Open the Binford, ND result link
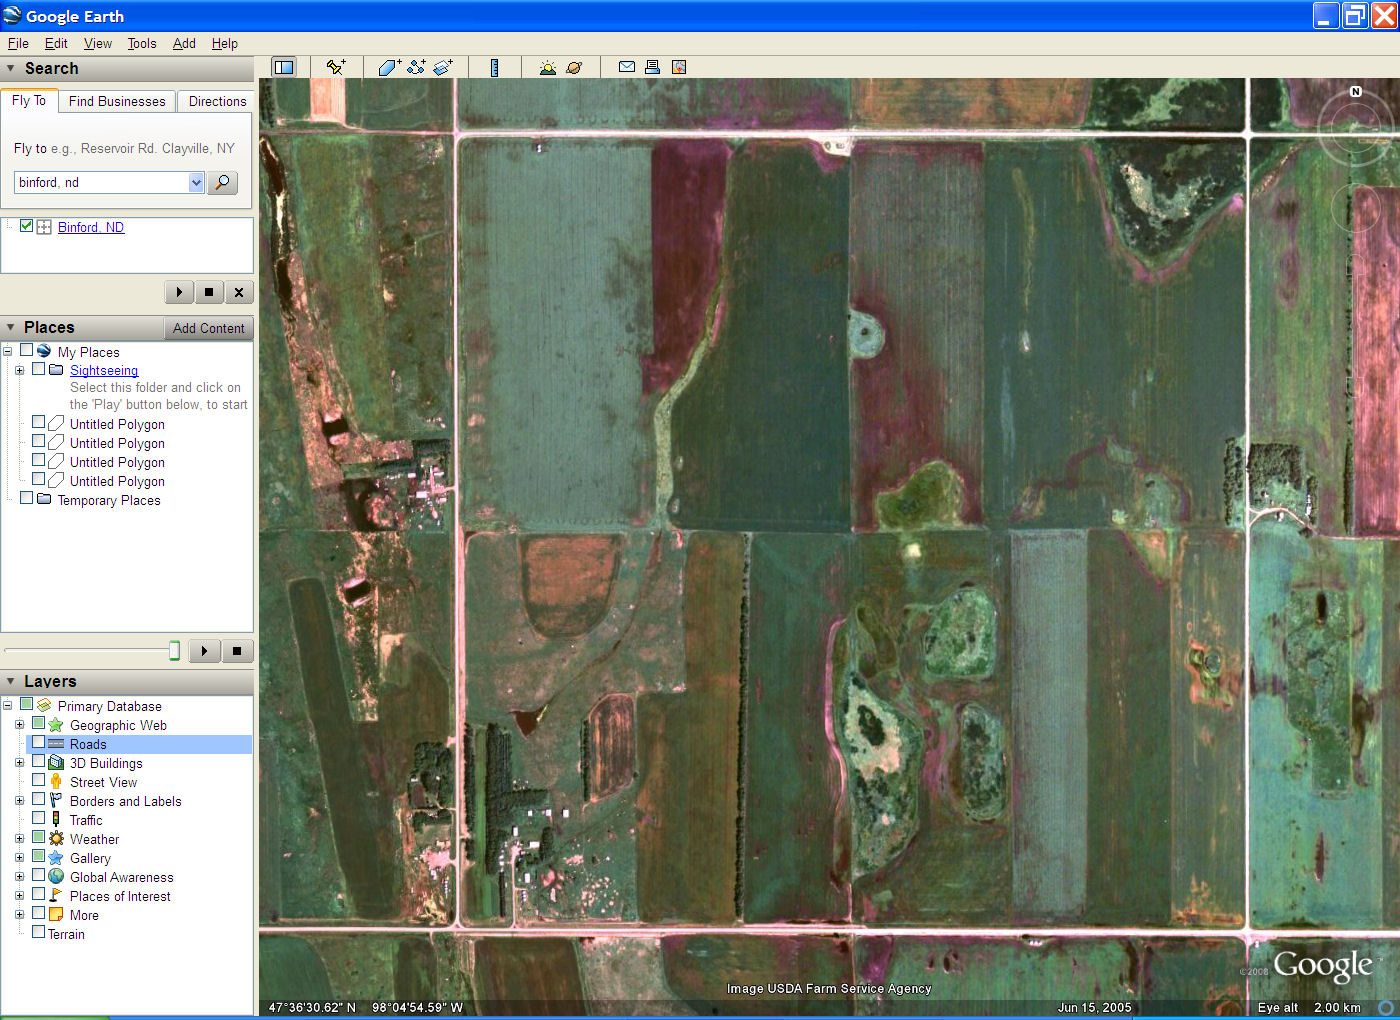The width and height of the screenshot is (1400, 1020). click(91, 227)
